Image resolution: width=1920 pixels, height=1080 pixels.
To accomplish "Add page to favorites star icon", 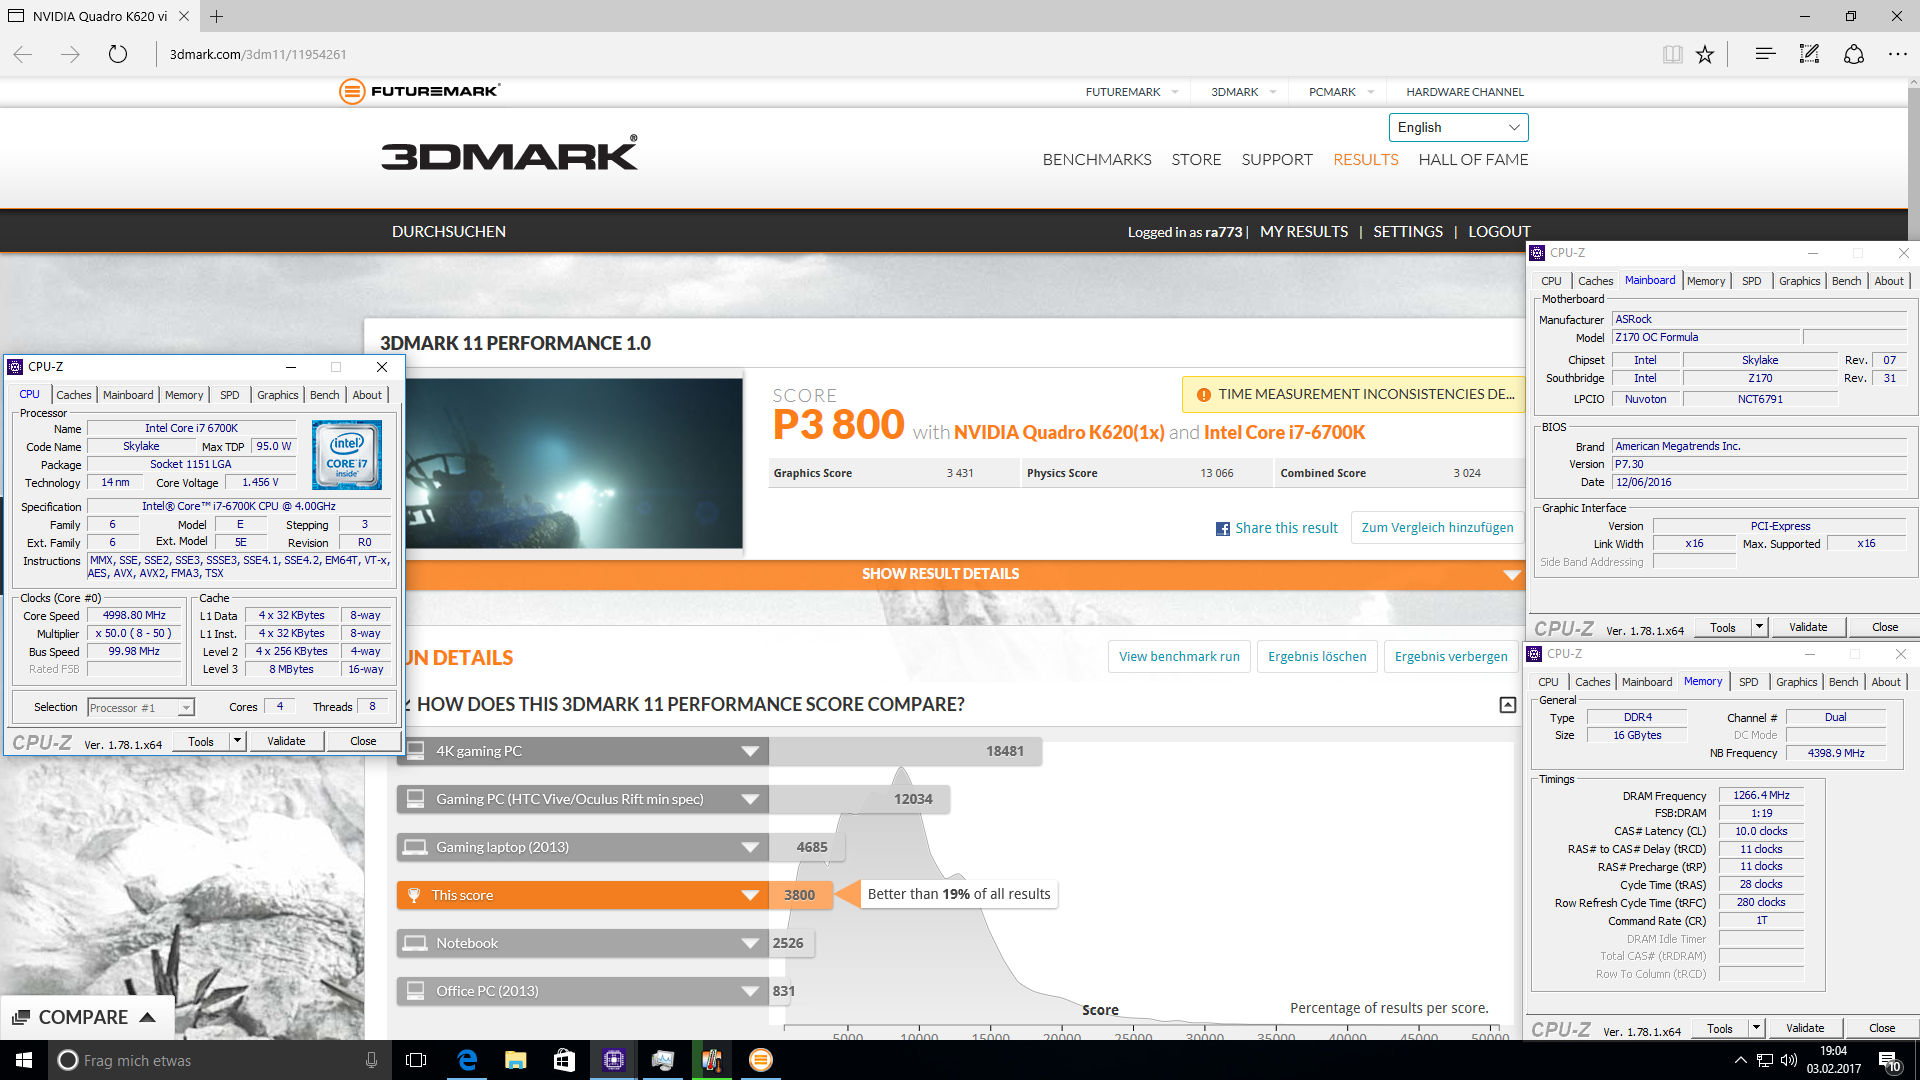I will [1705, 54].
